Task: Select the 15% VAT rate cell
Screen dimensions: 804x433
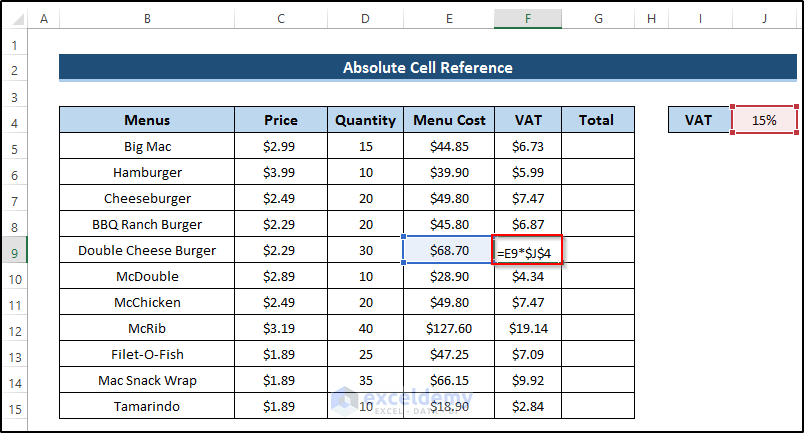Action: [765, 120]
